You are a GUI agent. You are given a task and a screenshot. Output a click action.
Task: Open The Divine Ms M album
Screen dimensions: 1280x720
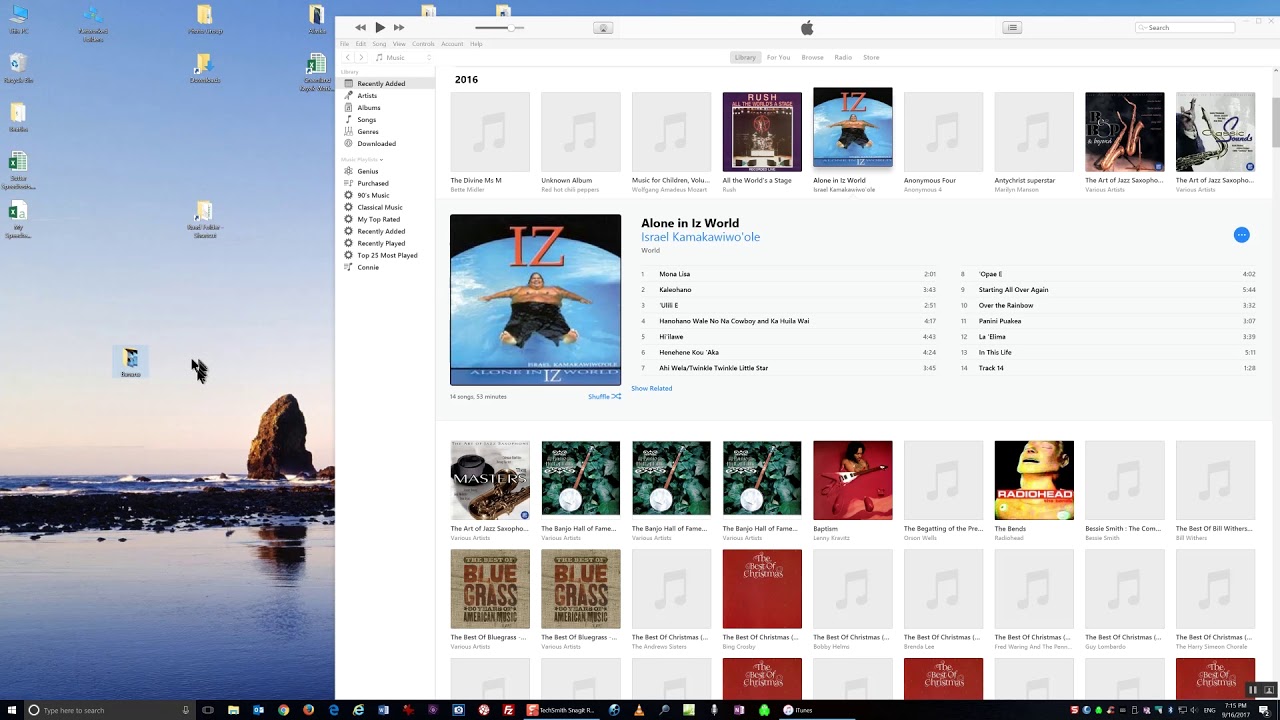pos(490,132)
